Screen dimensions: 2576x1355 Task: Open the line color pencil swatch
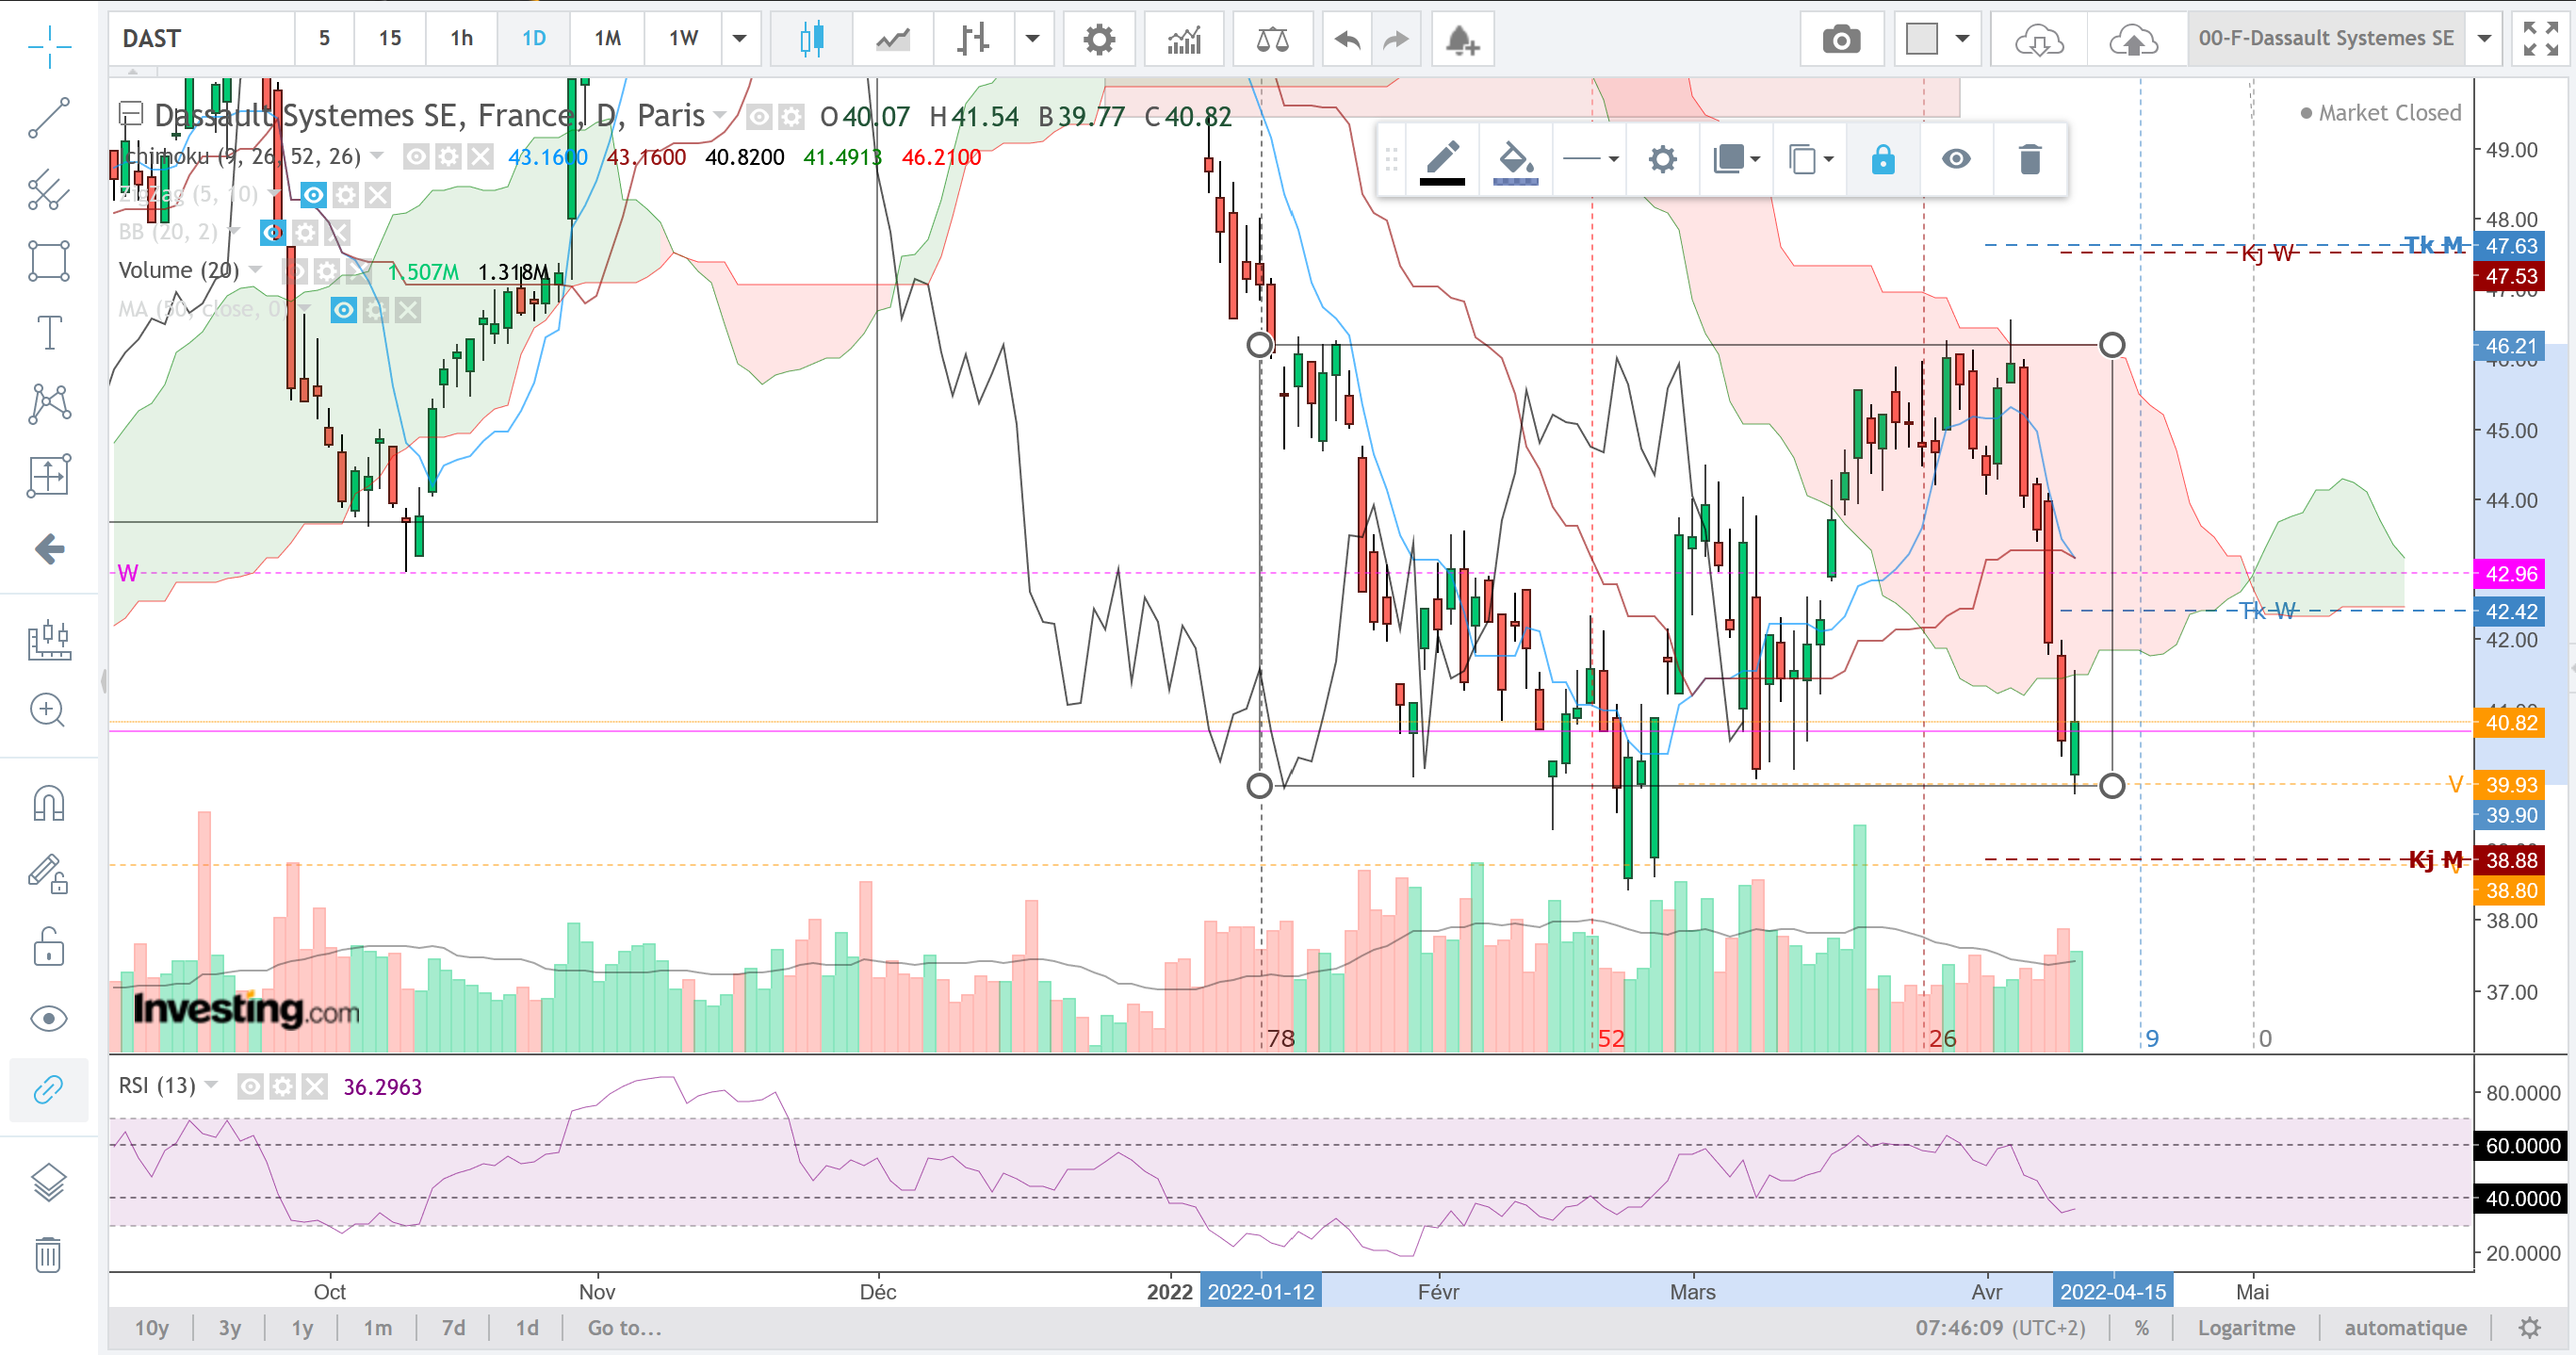[1442, 159]
